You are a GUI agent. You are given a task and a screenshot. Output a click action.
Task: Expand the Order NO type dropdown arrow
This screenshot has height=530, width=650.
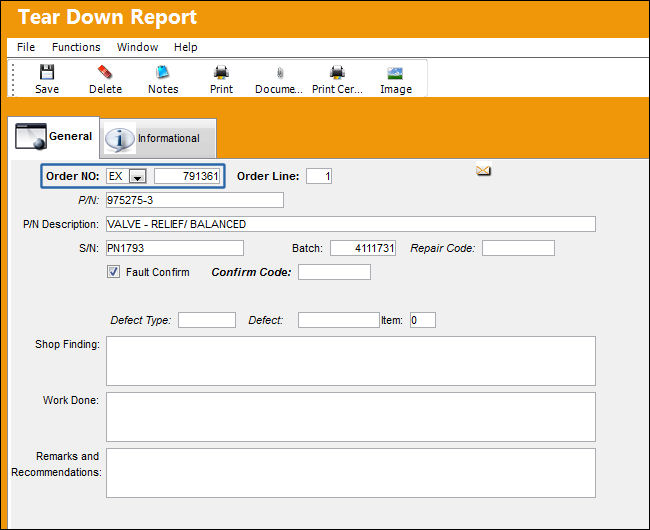tap(137, 177)
